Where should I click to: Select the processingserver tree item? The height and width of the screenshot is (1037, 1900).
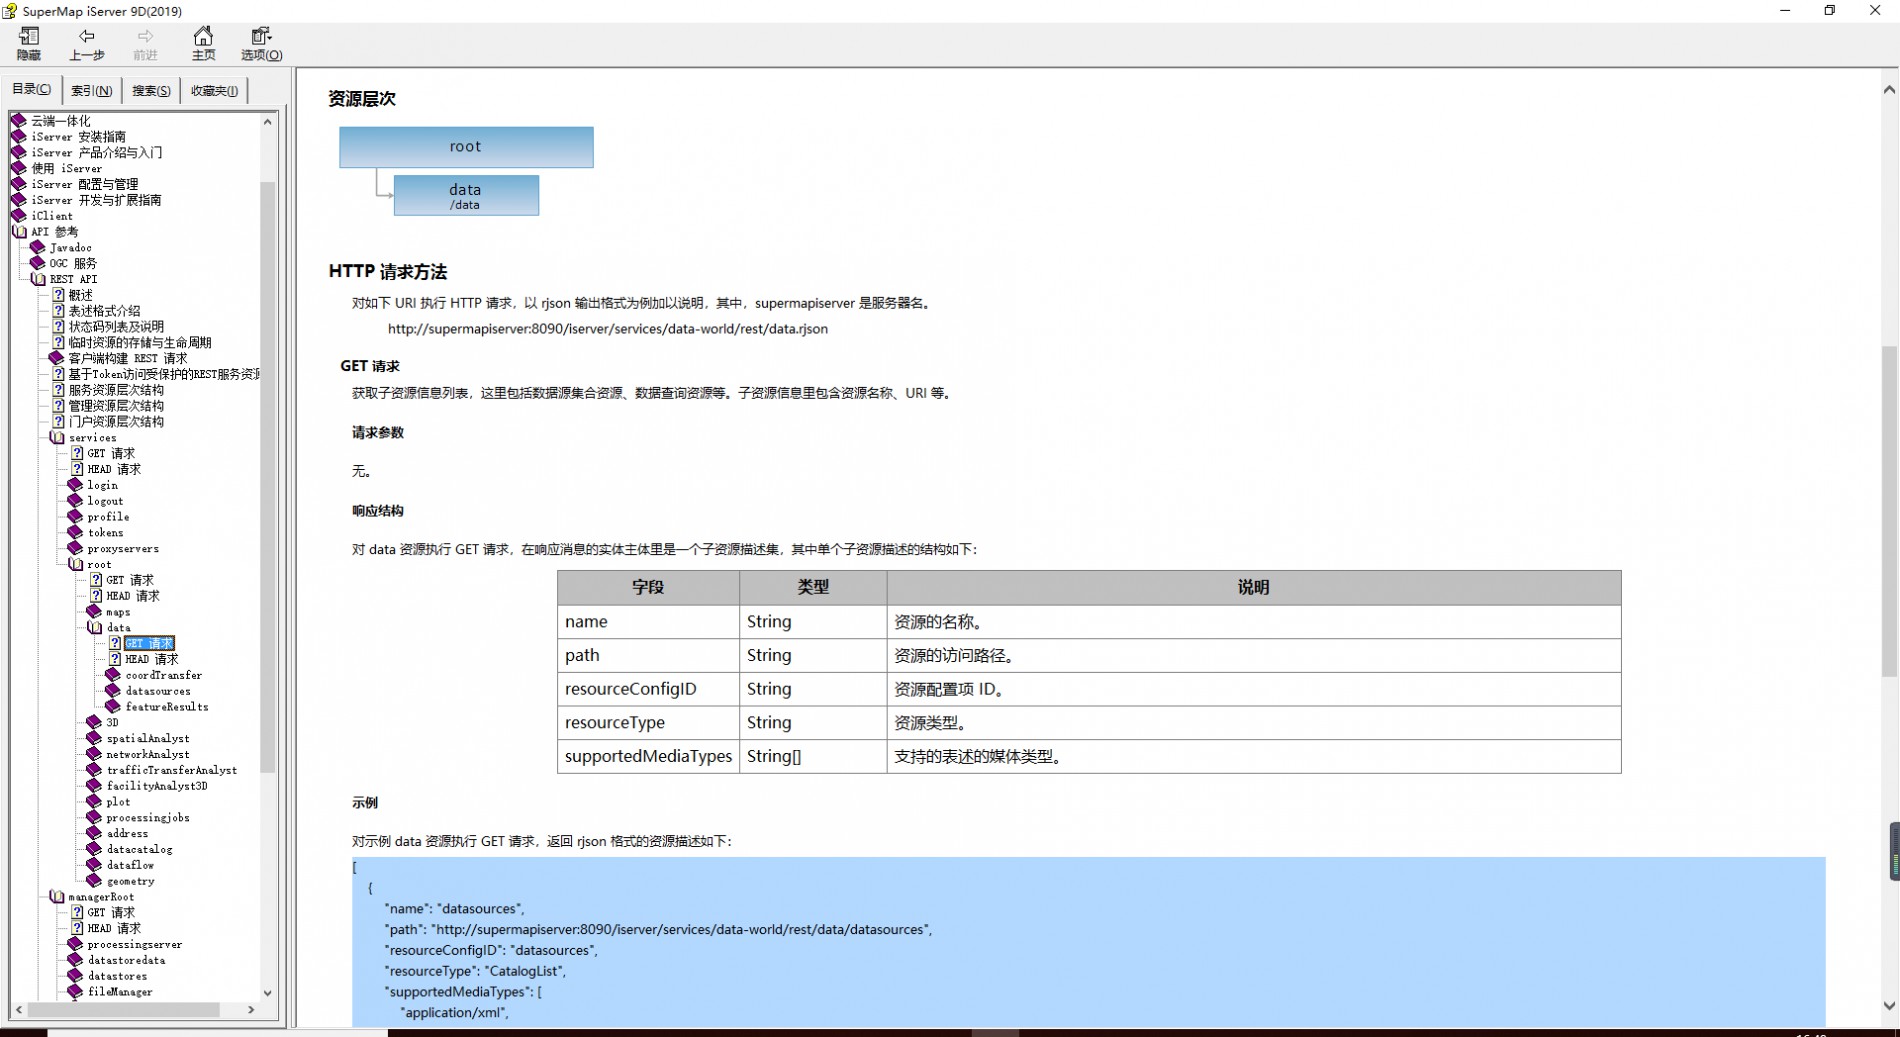(135, 945)
